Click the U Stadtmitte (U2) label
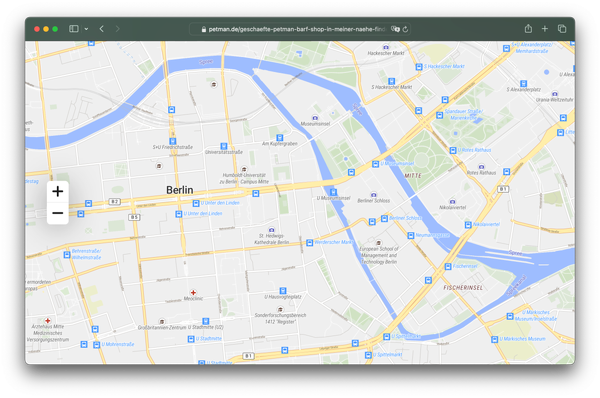 205,328
